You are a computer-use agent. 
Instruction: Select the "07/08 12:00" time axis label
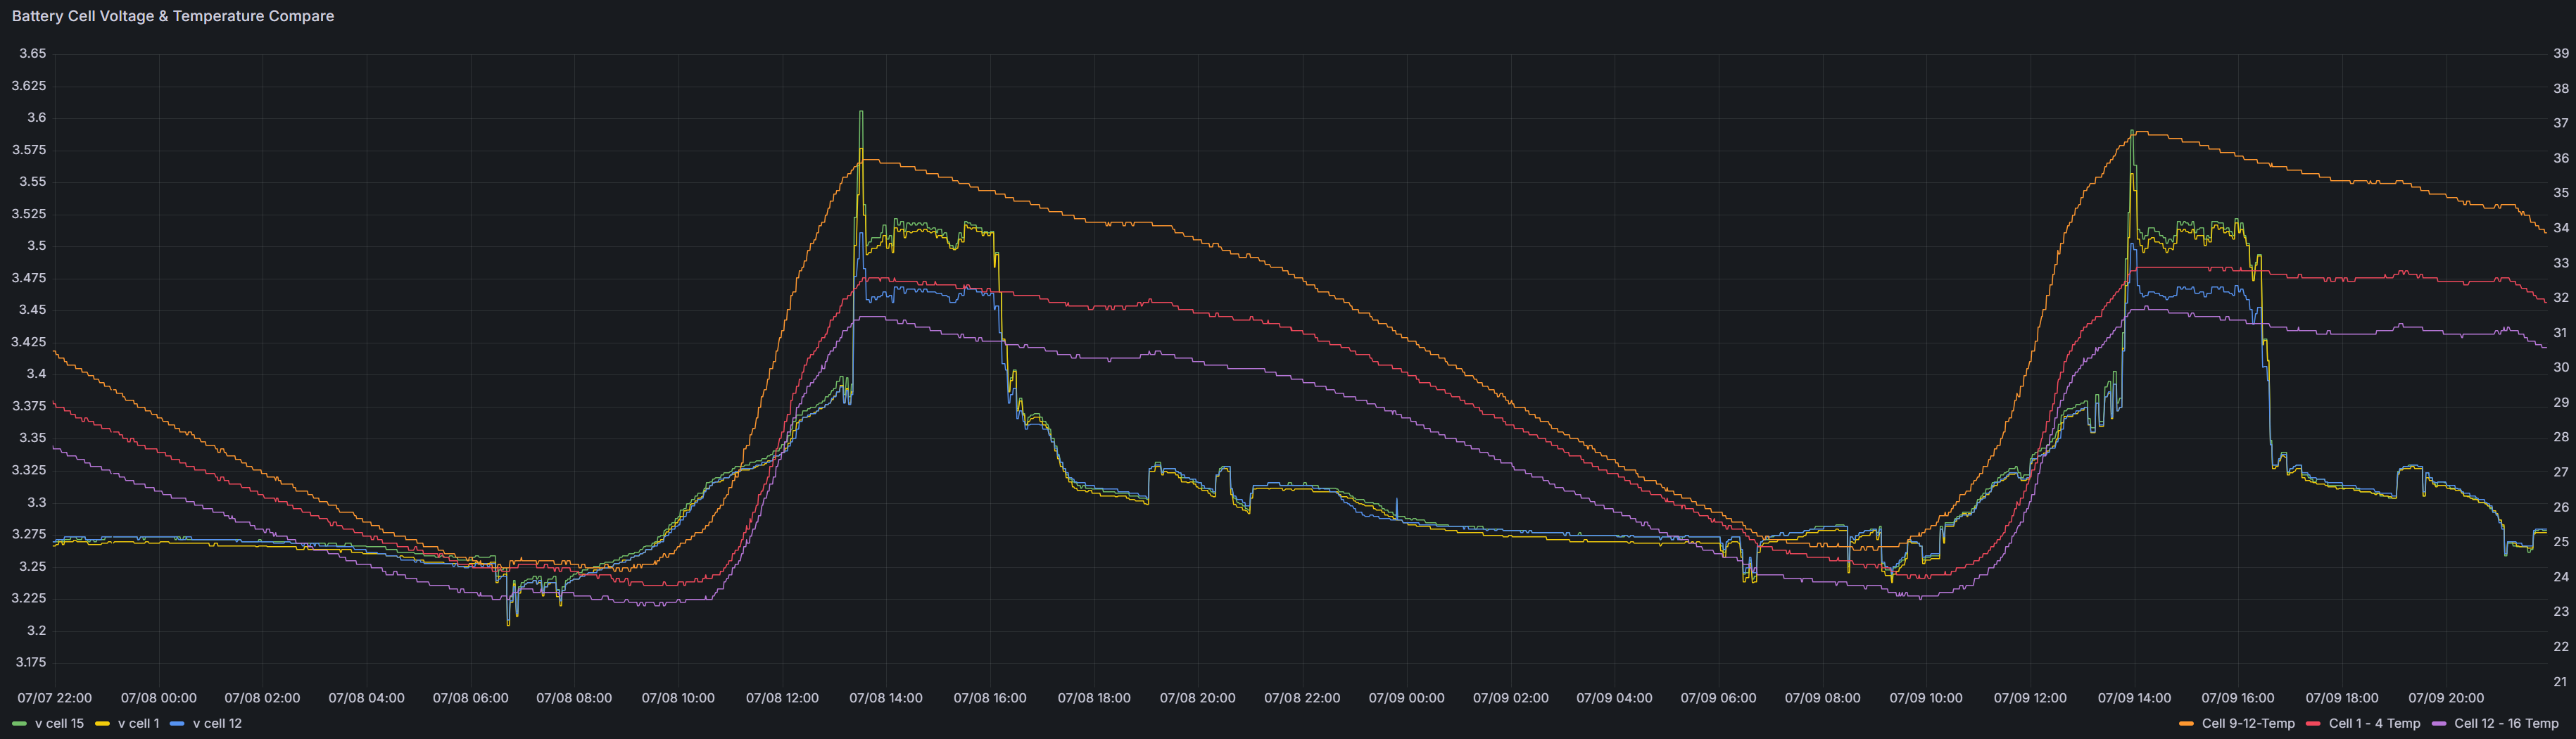(x=782, y=698)
